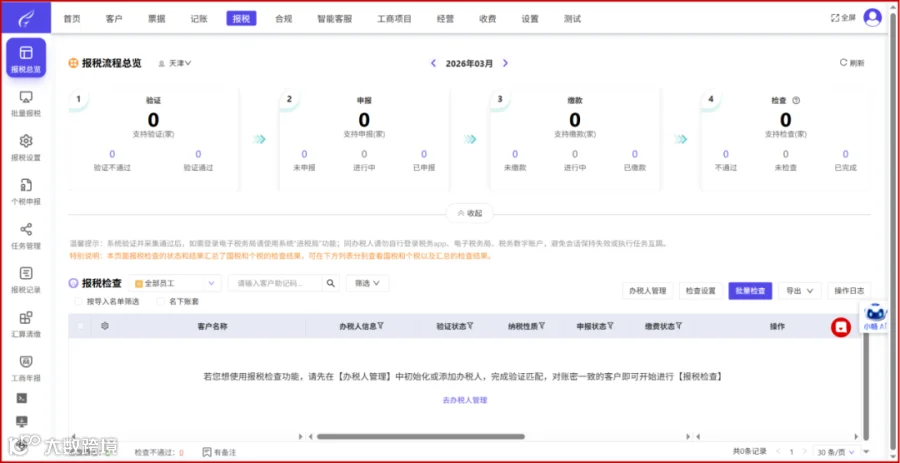Image resolution: width=900 pixels, height=463 pixels.
Task: Click the feather logo at top left
Action: (26, 18)
